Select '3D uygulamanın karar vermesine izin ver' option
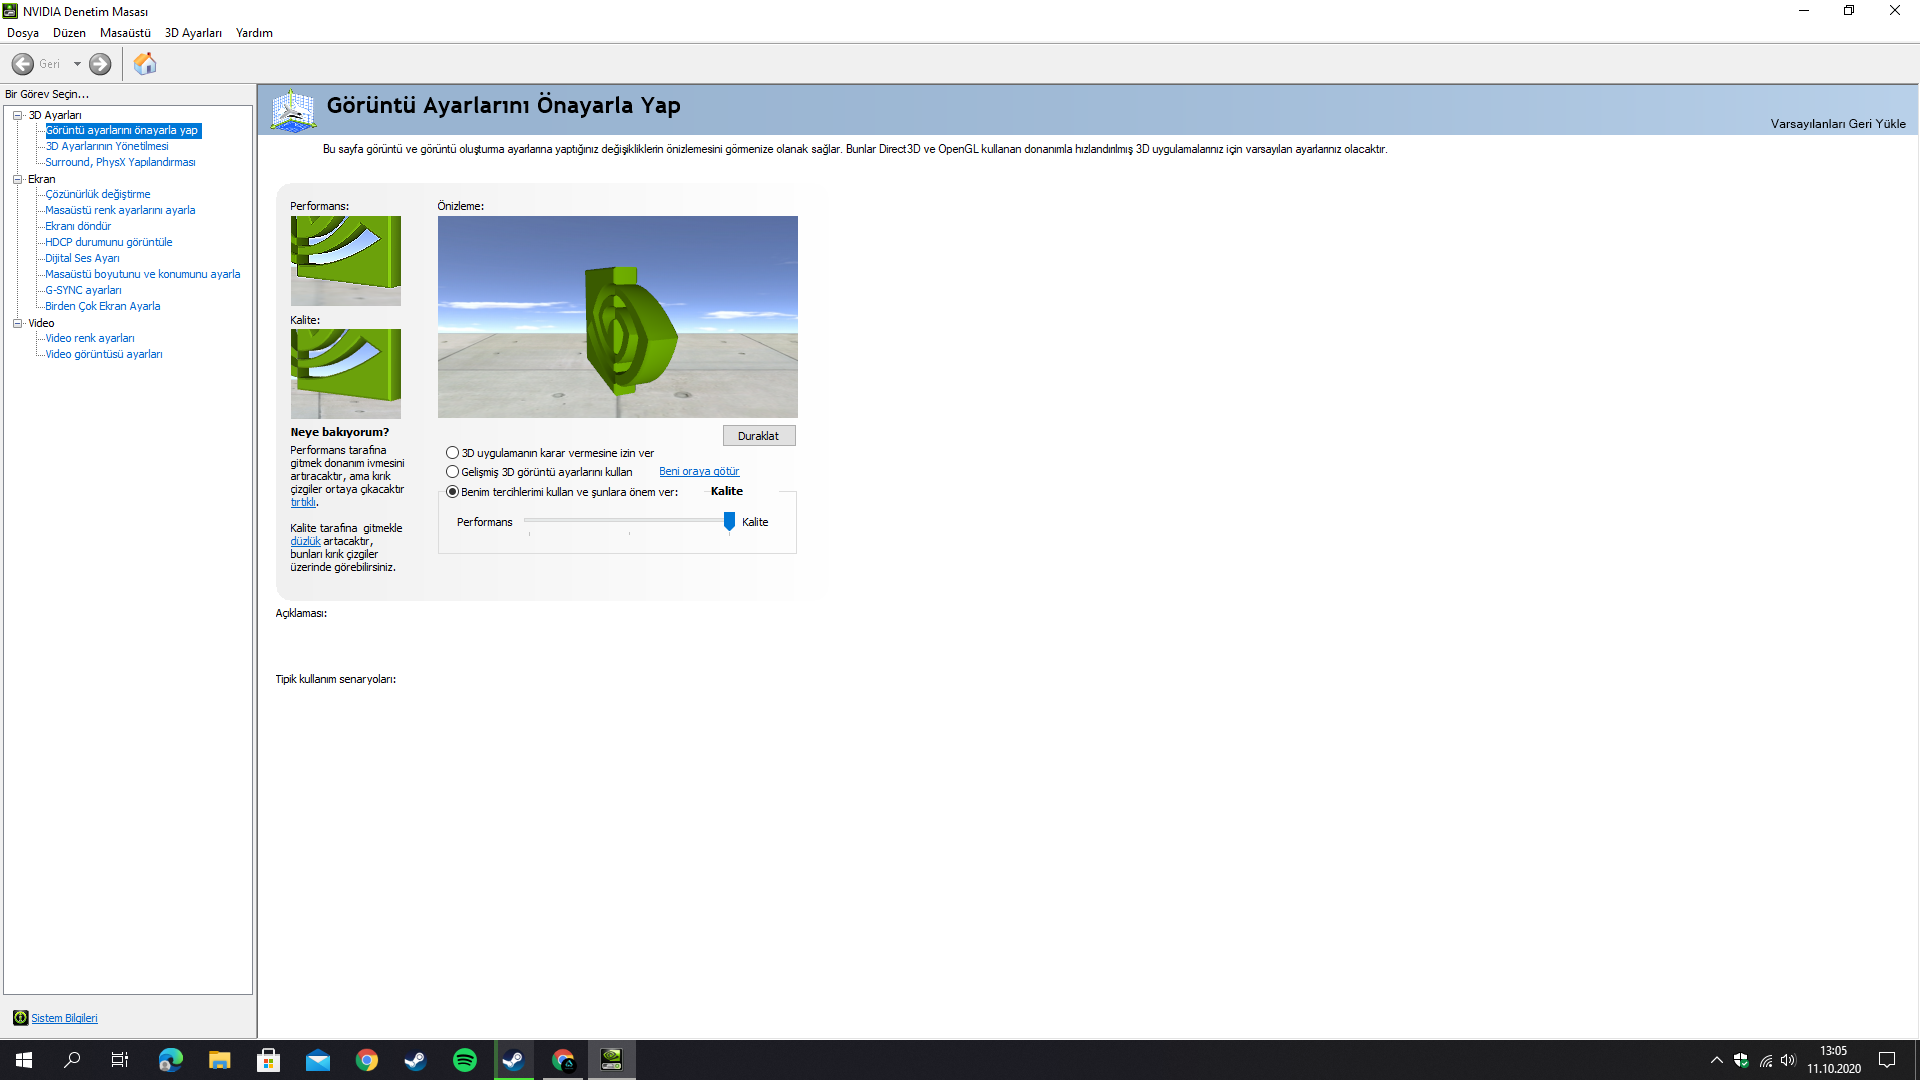 (453, 453)
